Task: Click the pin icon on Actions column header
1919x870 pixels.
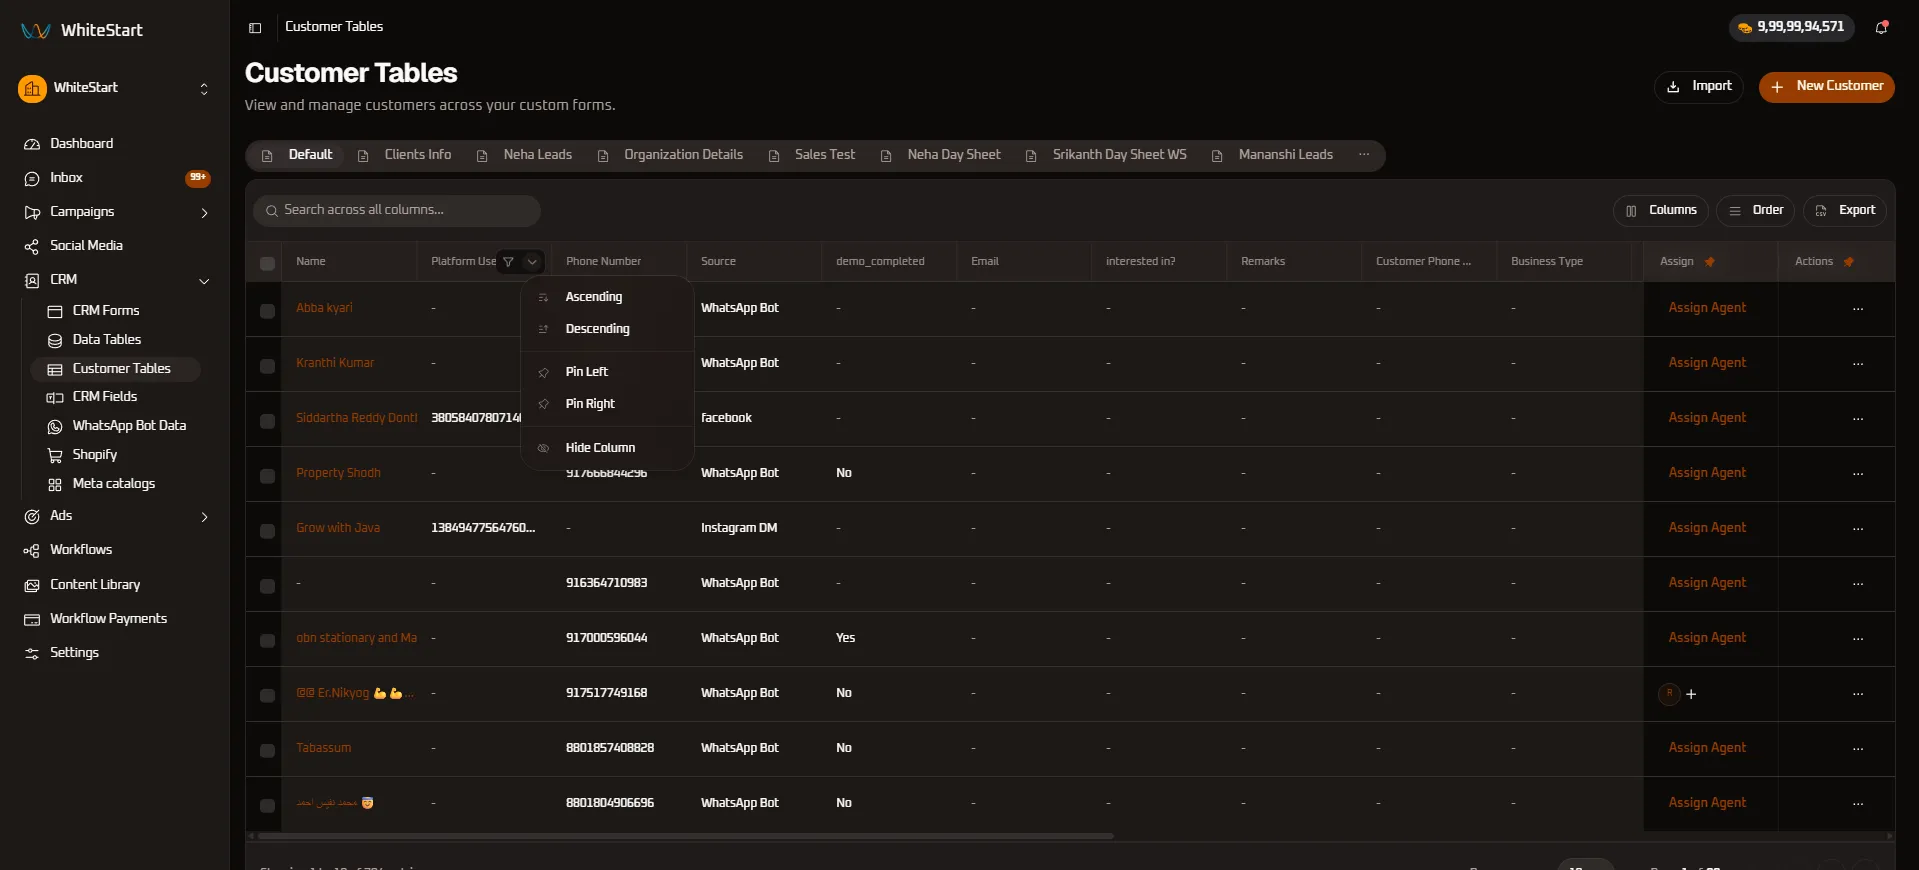Action: click(x=1849, y=262)
